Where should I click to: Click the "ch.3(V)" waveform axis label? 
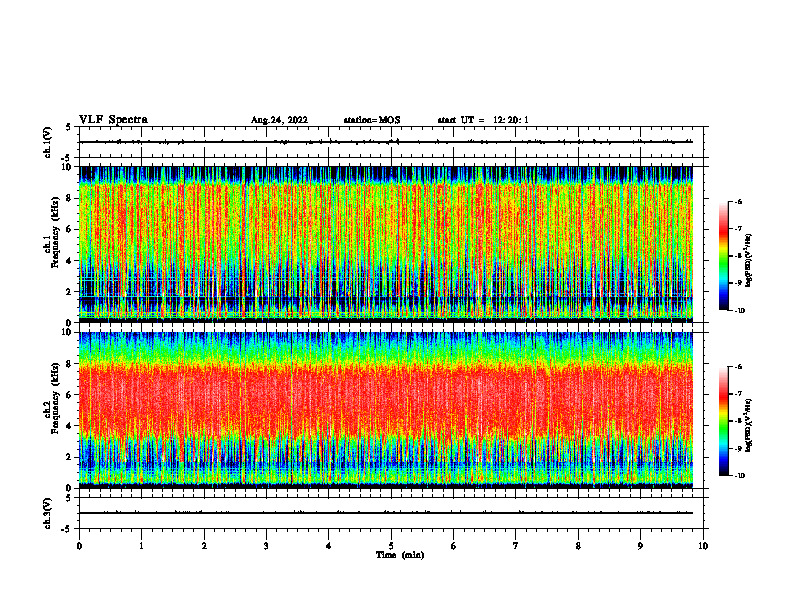(x=48, y=513)
